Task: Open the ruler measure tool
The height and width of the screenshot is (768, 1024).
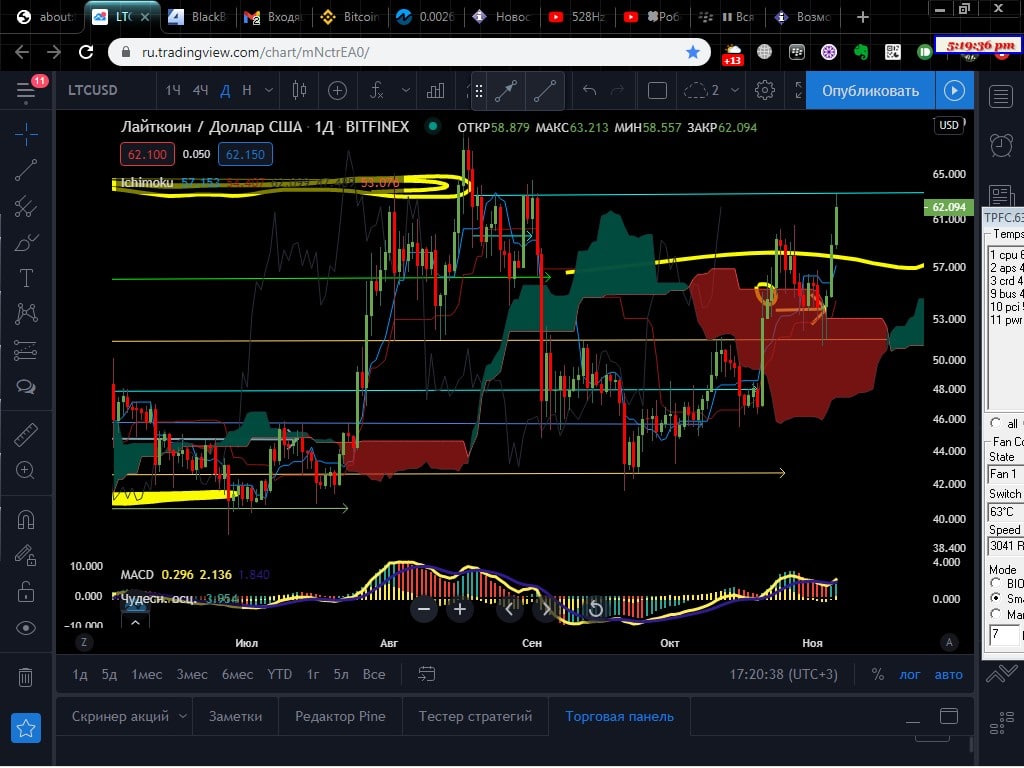Action: (x=26, y=435)
